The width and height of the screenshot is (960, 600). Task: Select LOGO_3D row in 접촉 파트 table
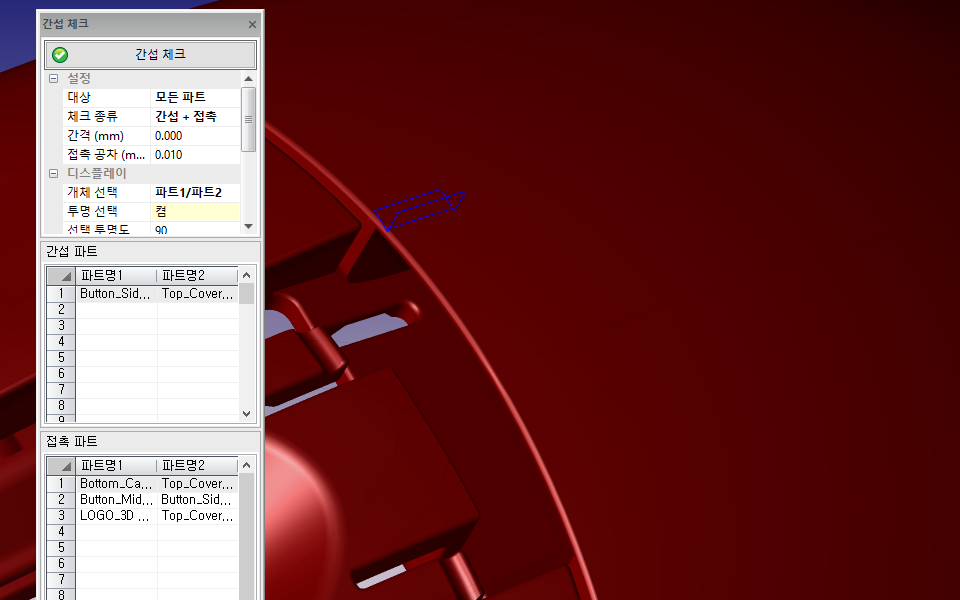[116, 516]
